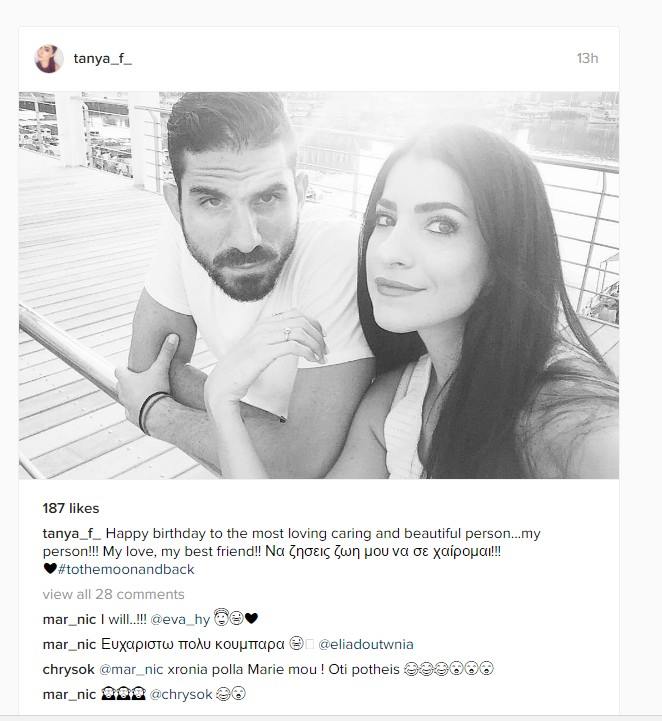Open the #tothemoonandback hashtag
Screen dimensions: 662x721
tap(126, 569)
